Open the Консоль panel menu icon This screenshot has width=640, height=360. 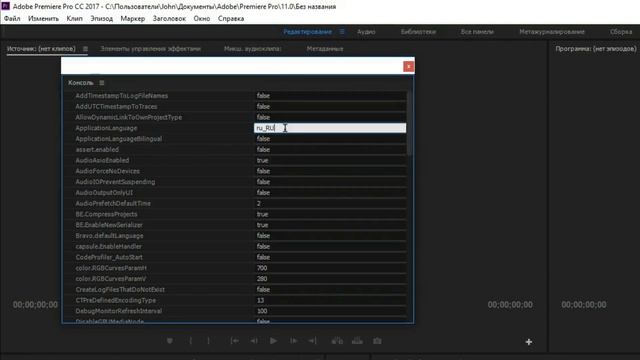(102, 83)
